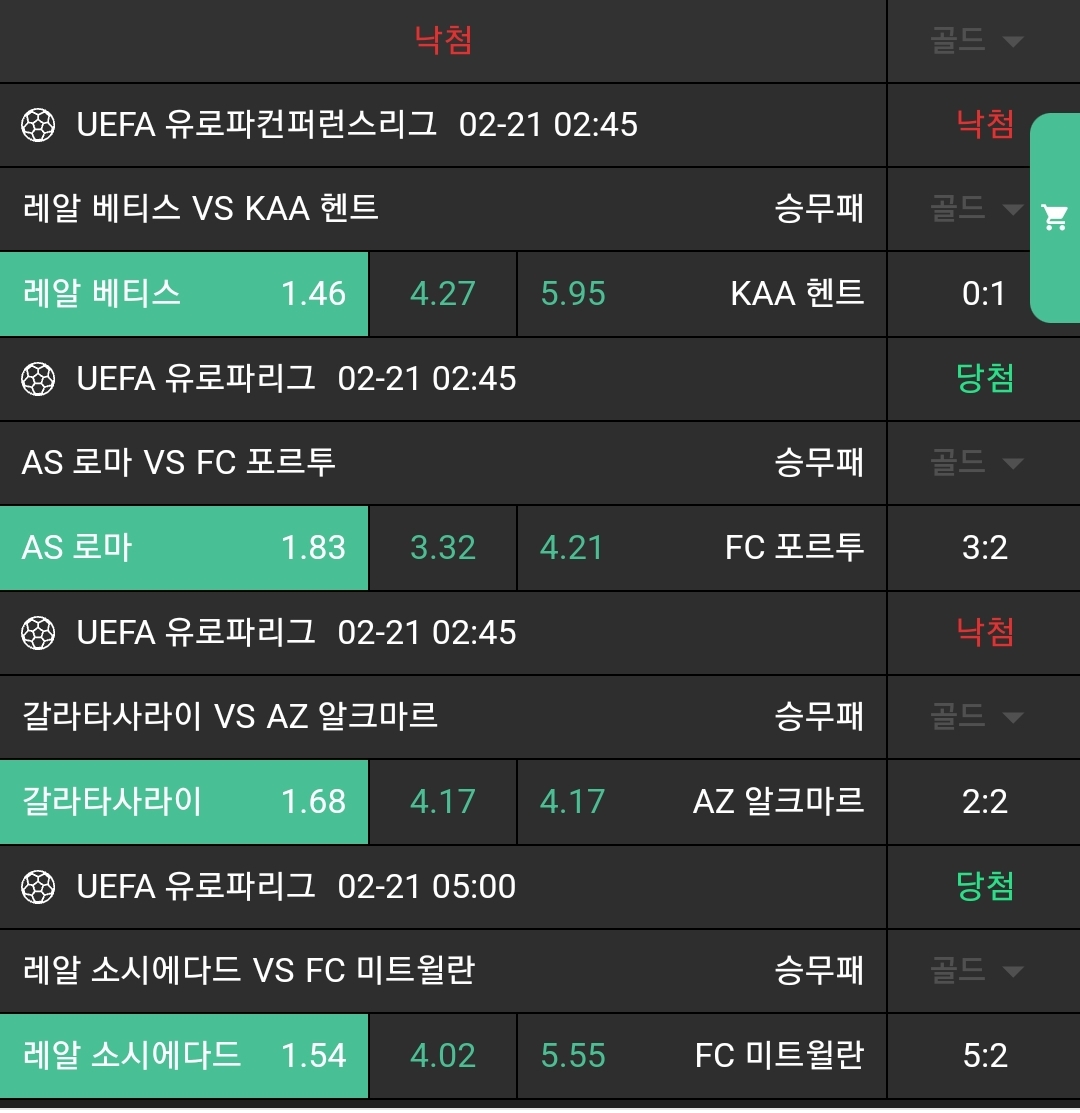The image size is (1080, 1113).
Task: Open the green shopping cart side tab
Action: (1055, 217)
